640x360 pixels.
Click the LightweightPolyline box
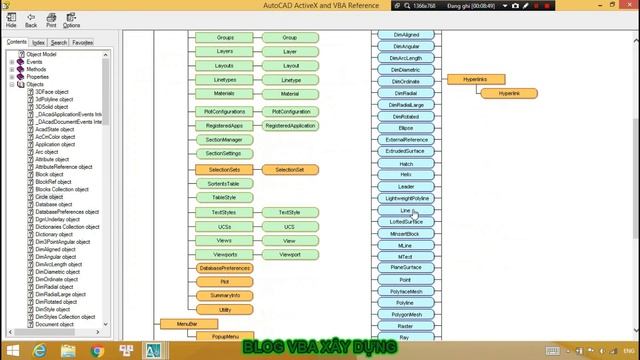point(406,198)
